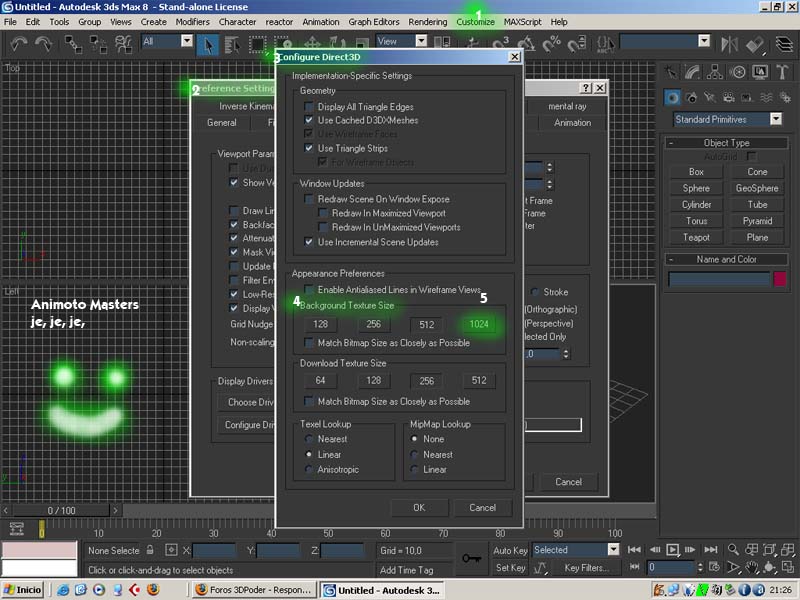Viewport: 800px width, 600px height.
Task: Click Cancel in Configure Direct3D dialog
Action: [482, 508]
